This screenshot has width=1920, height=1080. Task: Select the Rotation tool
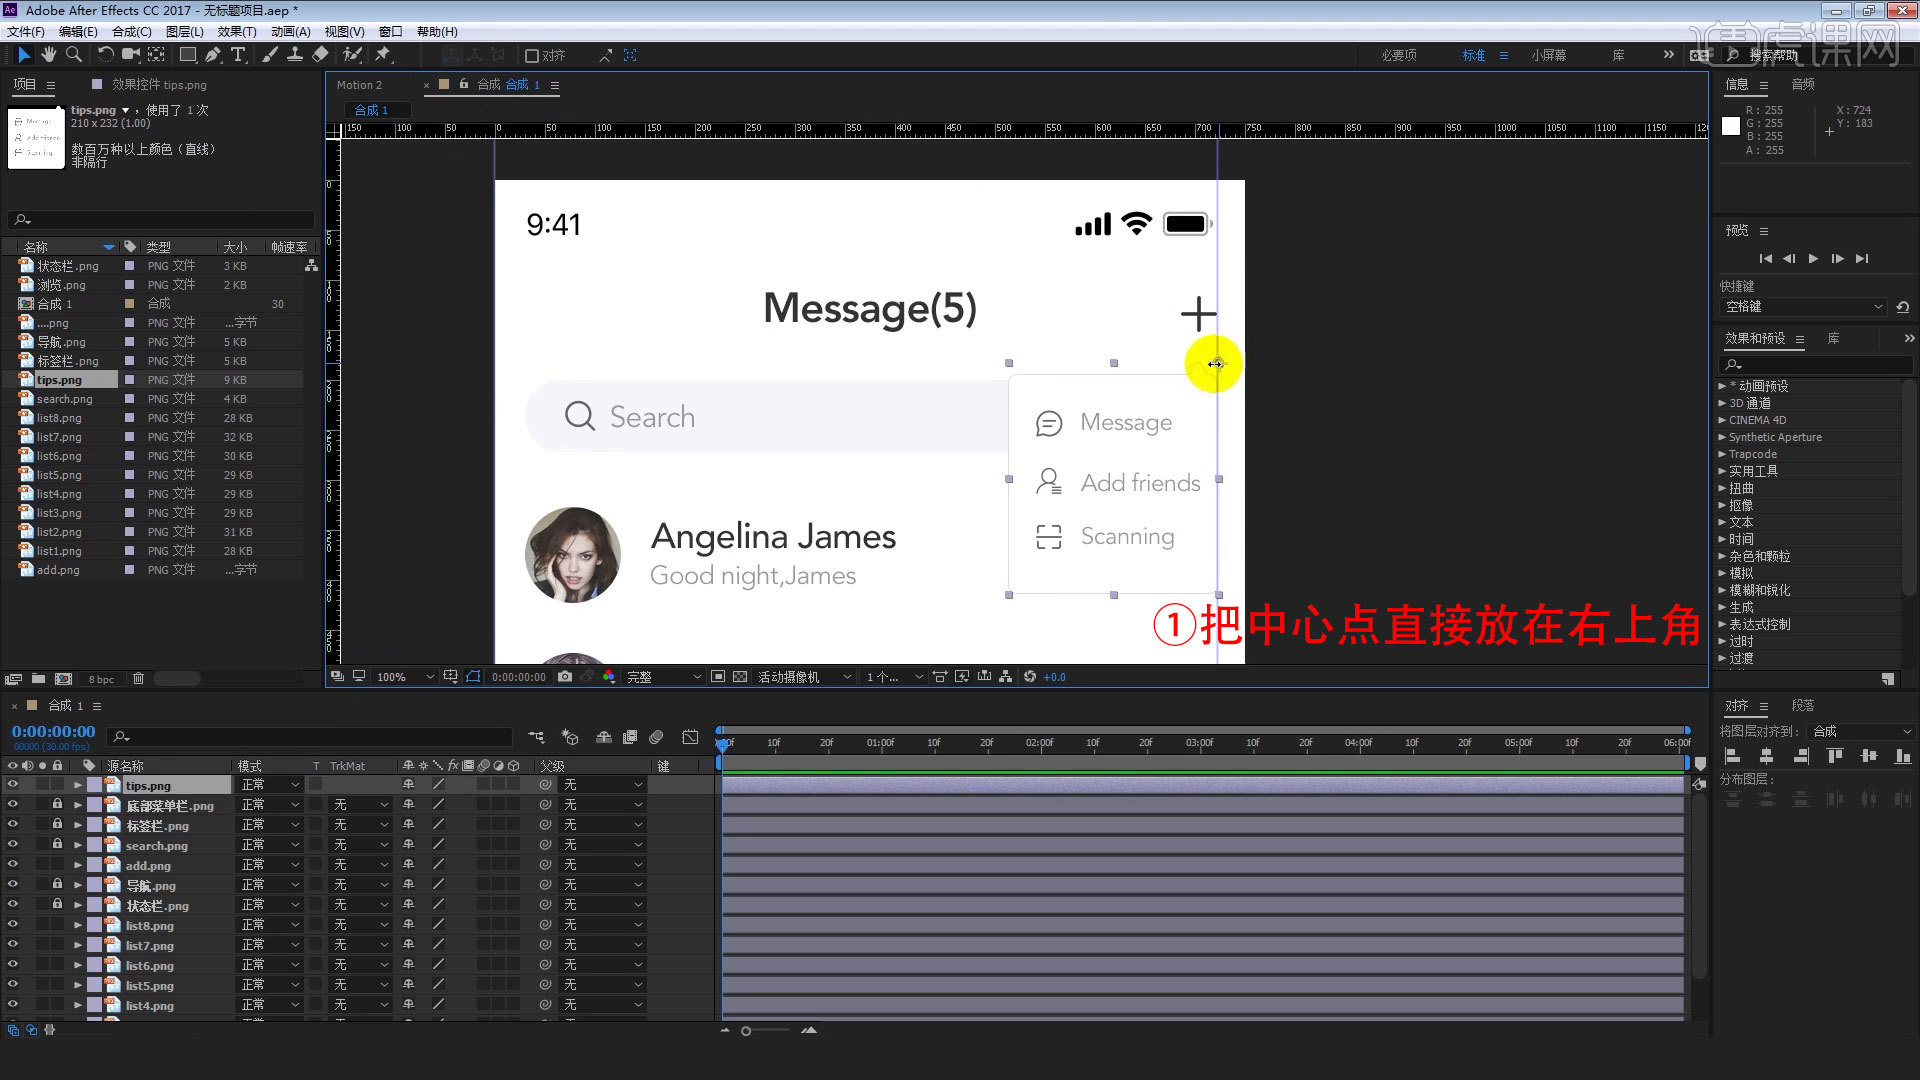(106, 55)
